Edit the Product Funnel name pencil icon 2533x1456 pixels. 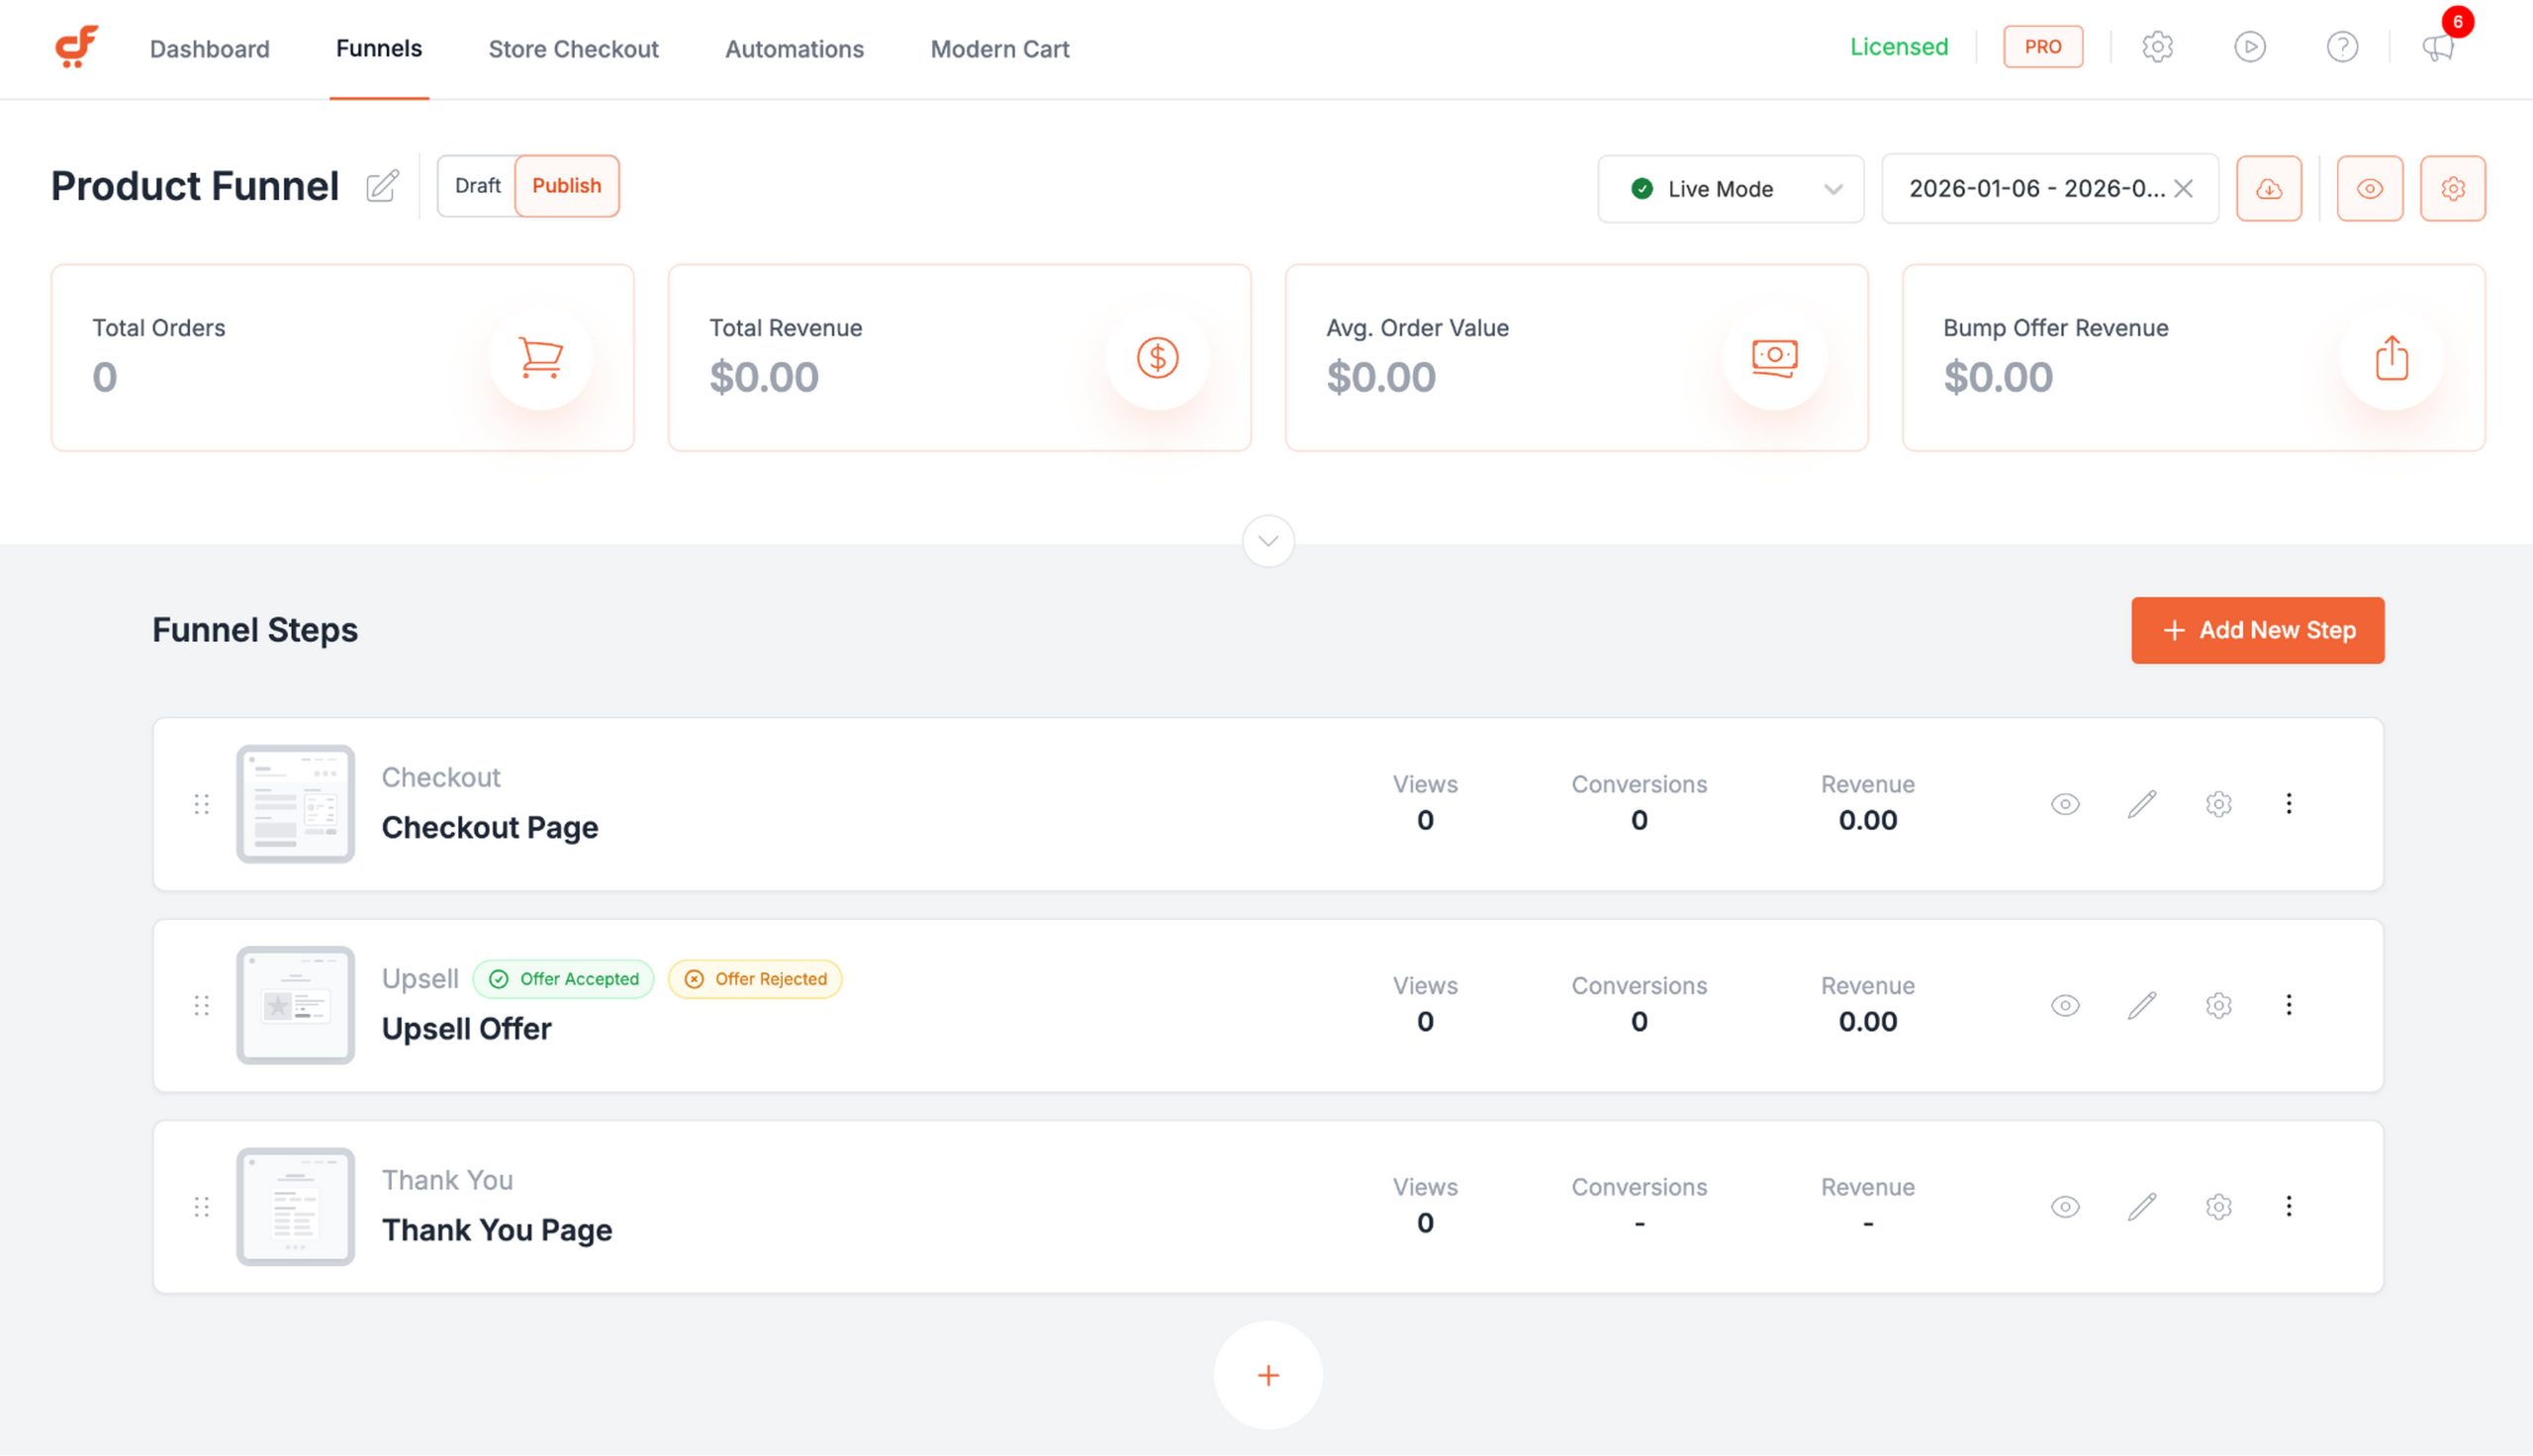pyautogui.click(x=382, y=186)
